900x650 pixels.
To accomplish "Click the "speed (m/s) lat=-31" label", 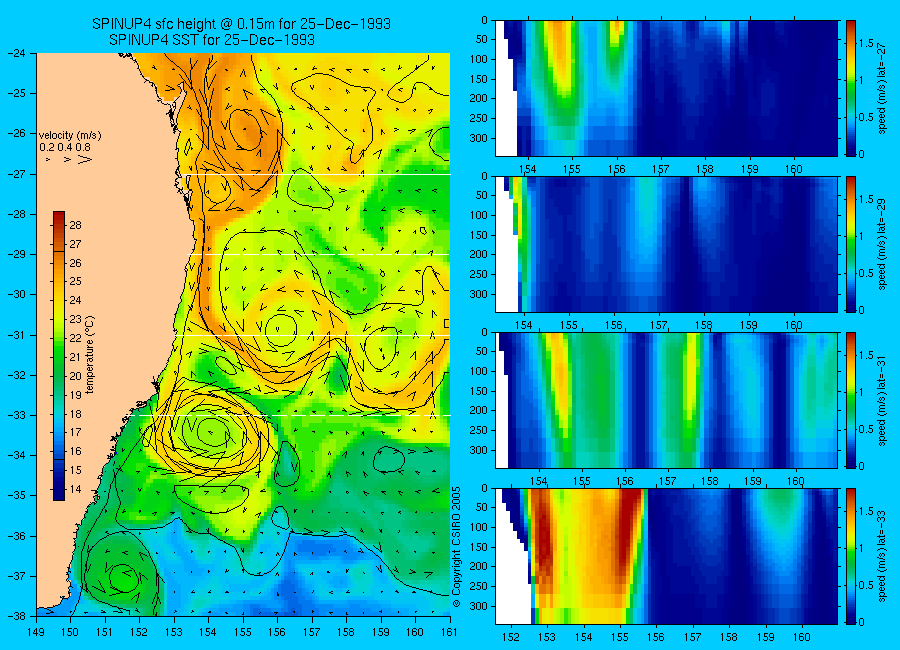I will tap(882, 400).
